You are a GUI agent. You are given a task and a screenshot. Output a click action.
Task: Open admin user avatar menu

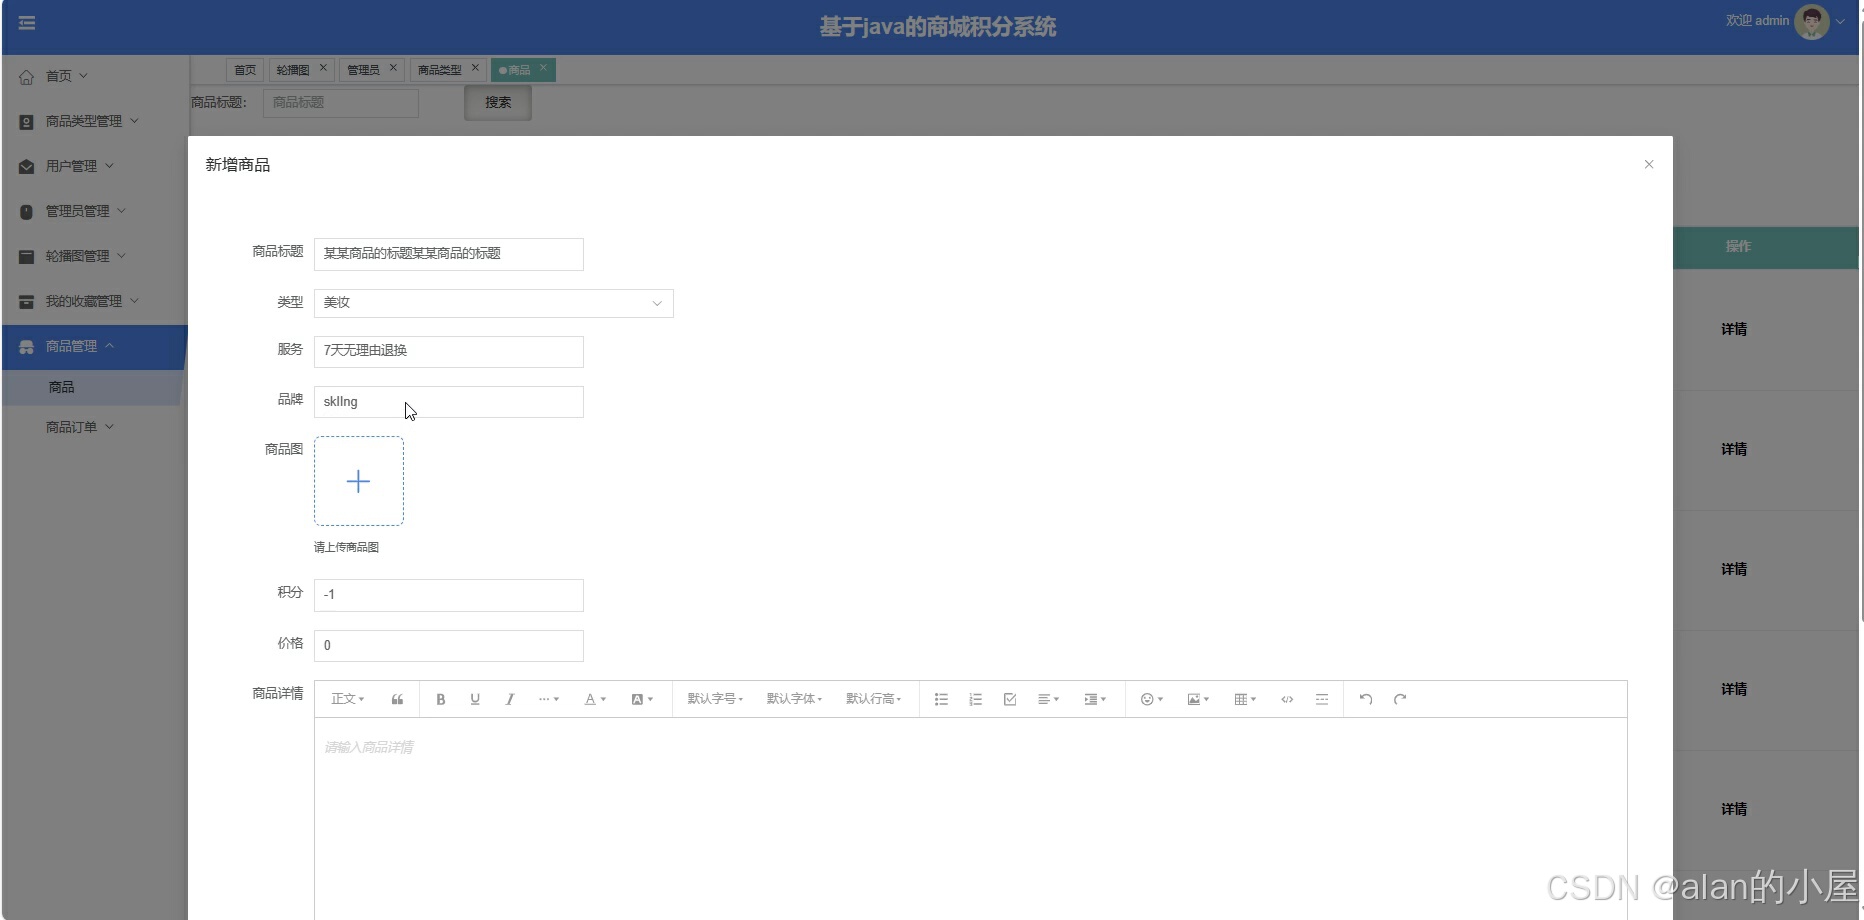click(1812, 21)
